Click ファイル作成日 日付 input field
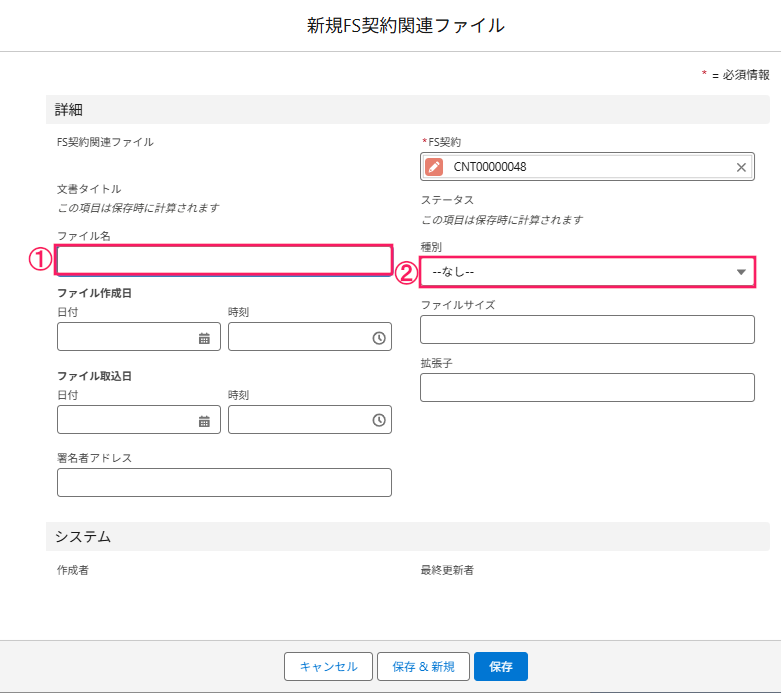This screenshot has width=782, height=693. pos(139,337)
